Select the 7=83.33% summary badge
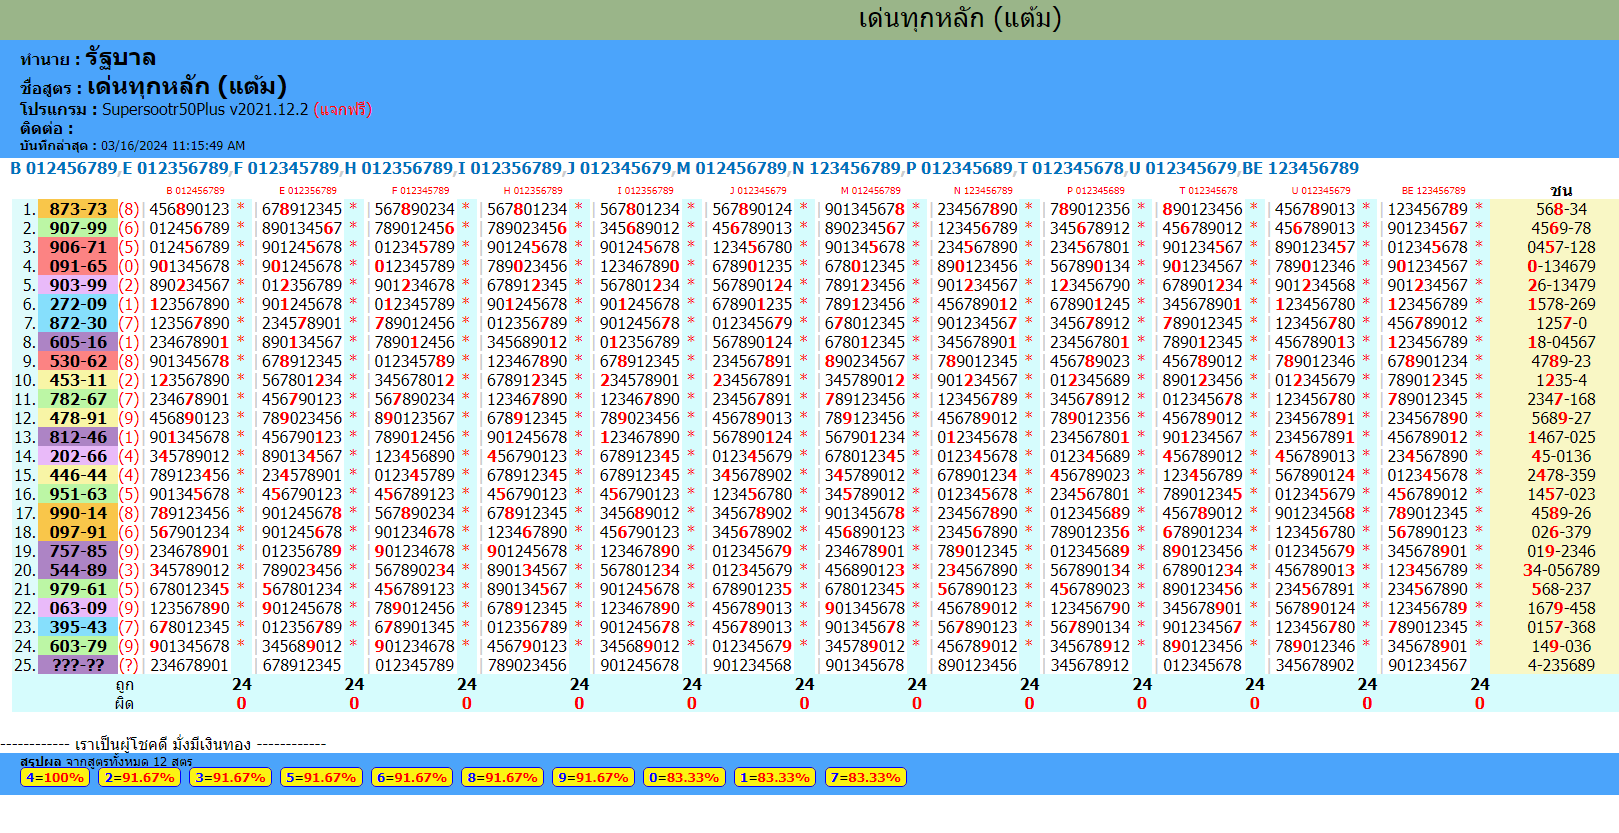Screen dimensions: 1619x833 point(865,777)
